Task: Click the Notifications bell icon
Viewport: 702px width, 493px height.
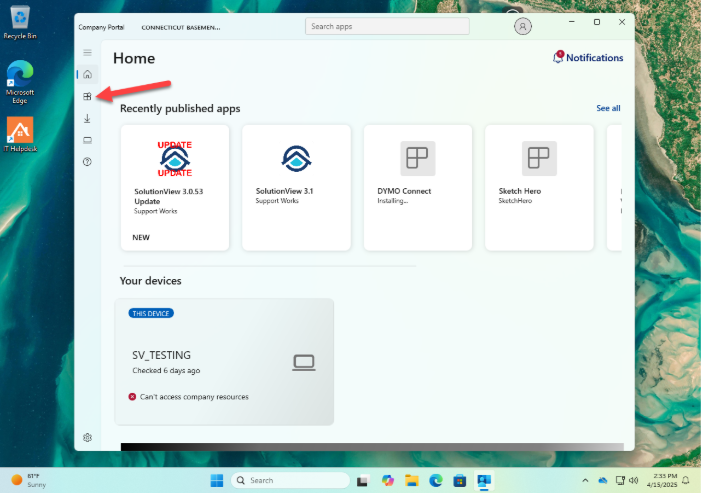Action: tap(558, 57)
